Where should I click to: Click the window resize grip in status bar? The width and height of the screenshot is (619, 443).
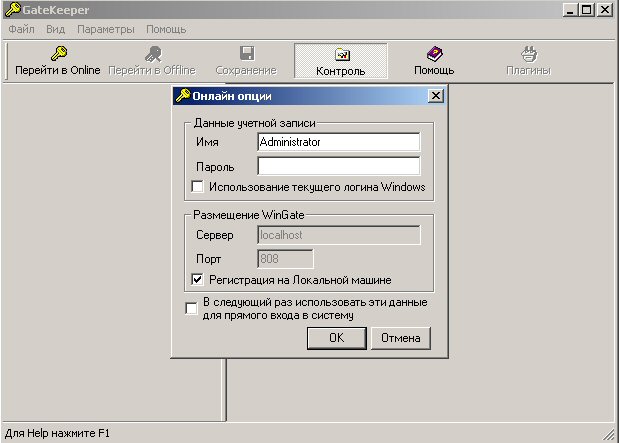pyautogui.click(x=608, y=434)
